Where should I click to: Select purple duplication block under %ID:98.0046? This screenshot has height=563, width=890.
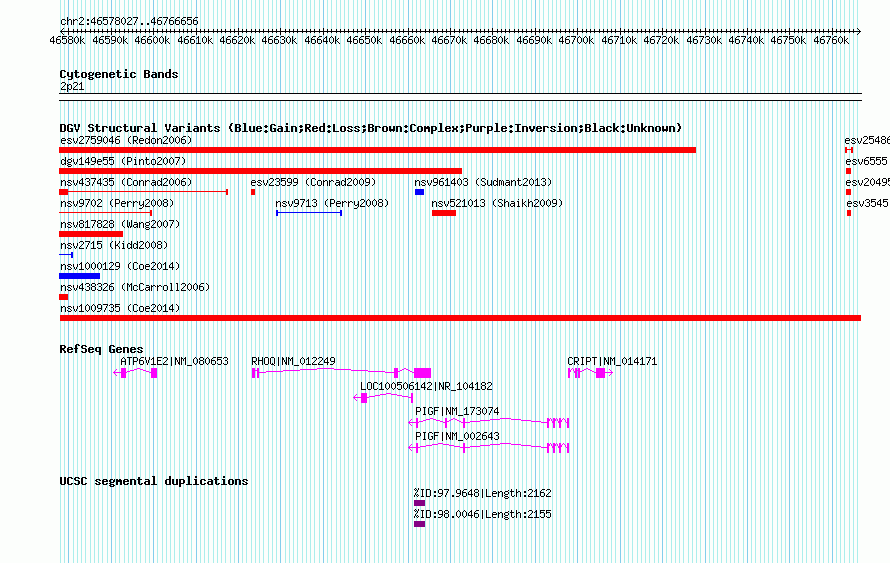419,524
